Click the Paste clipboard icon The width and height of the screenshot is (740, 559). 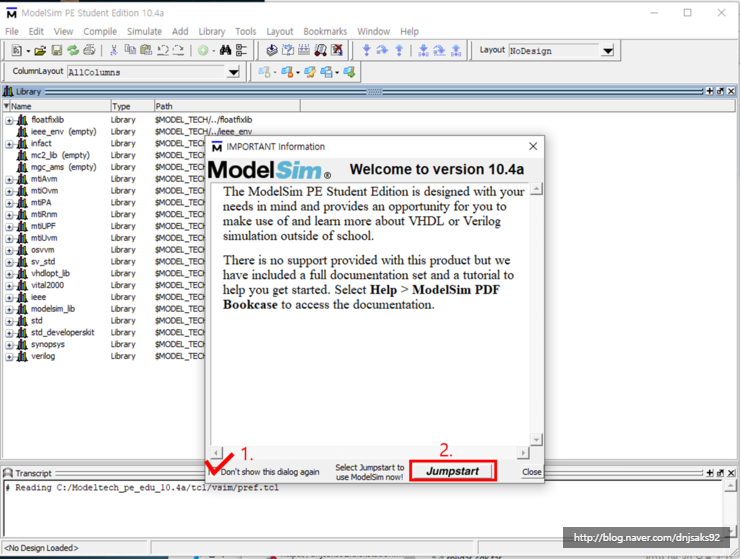click(x=146, y=50)
